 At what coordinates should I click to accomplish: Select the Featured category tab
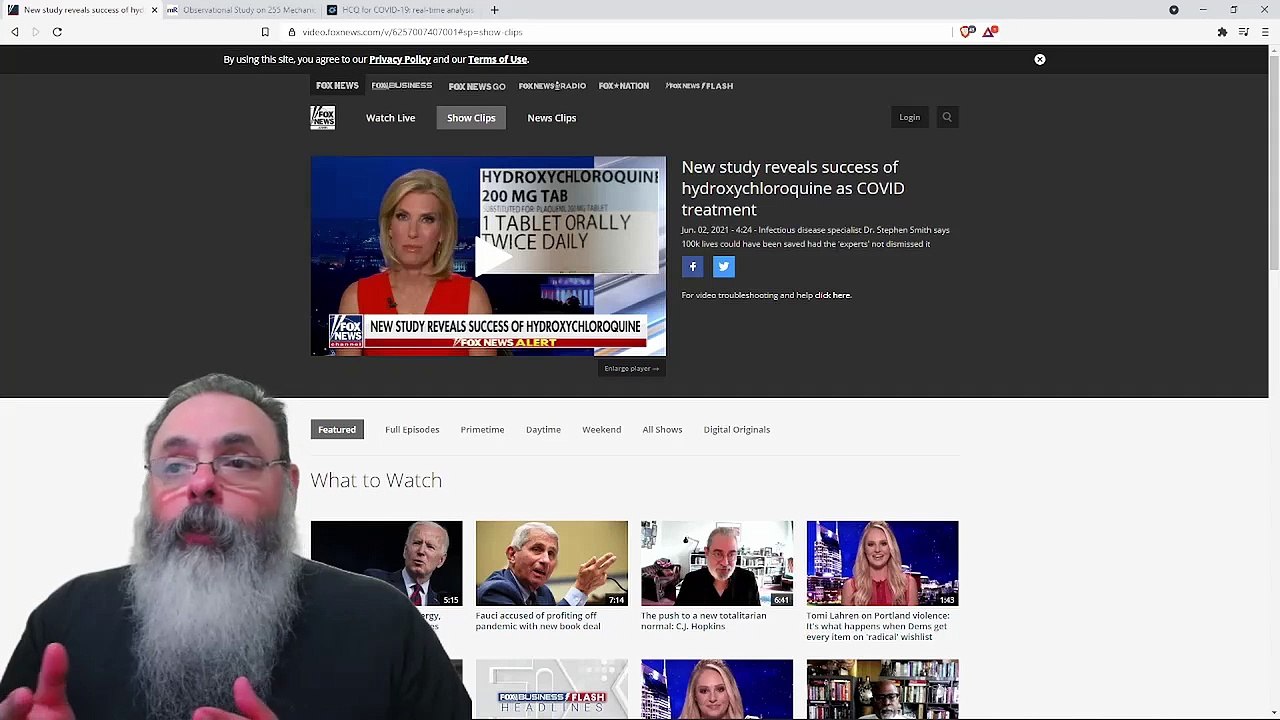click(x=337, y=430)
